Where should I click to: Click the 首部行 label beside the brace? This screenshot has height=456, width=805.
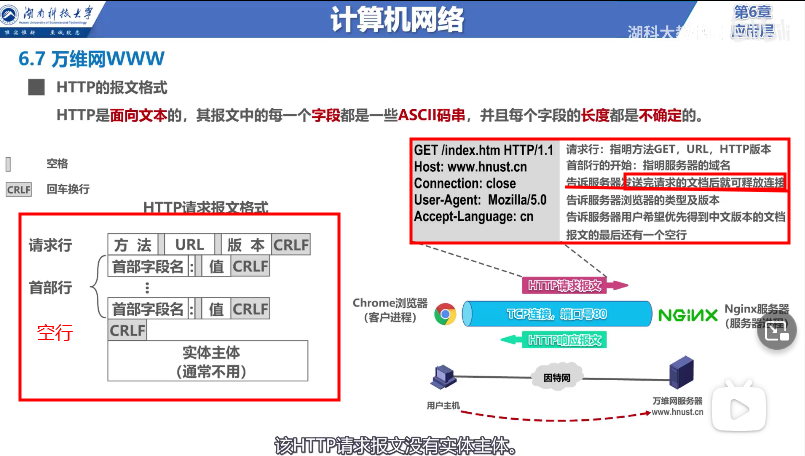click(50, 288)
